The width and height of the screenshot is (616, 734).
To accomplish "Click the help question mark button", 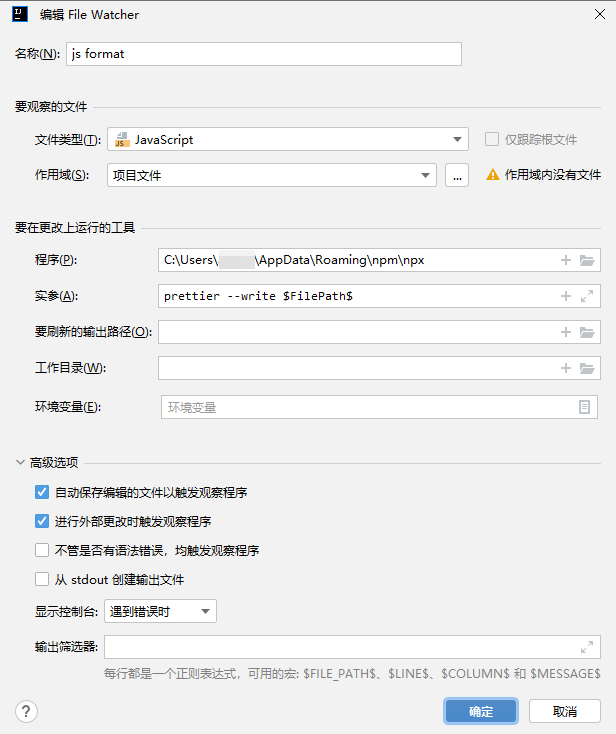I will tap(26, 711).
